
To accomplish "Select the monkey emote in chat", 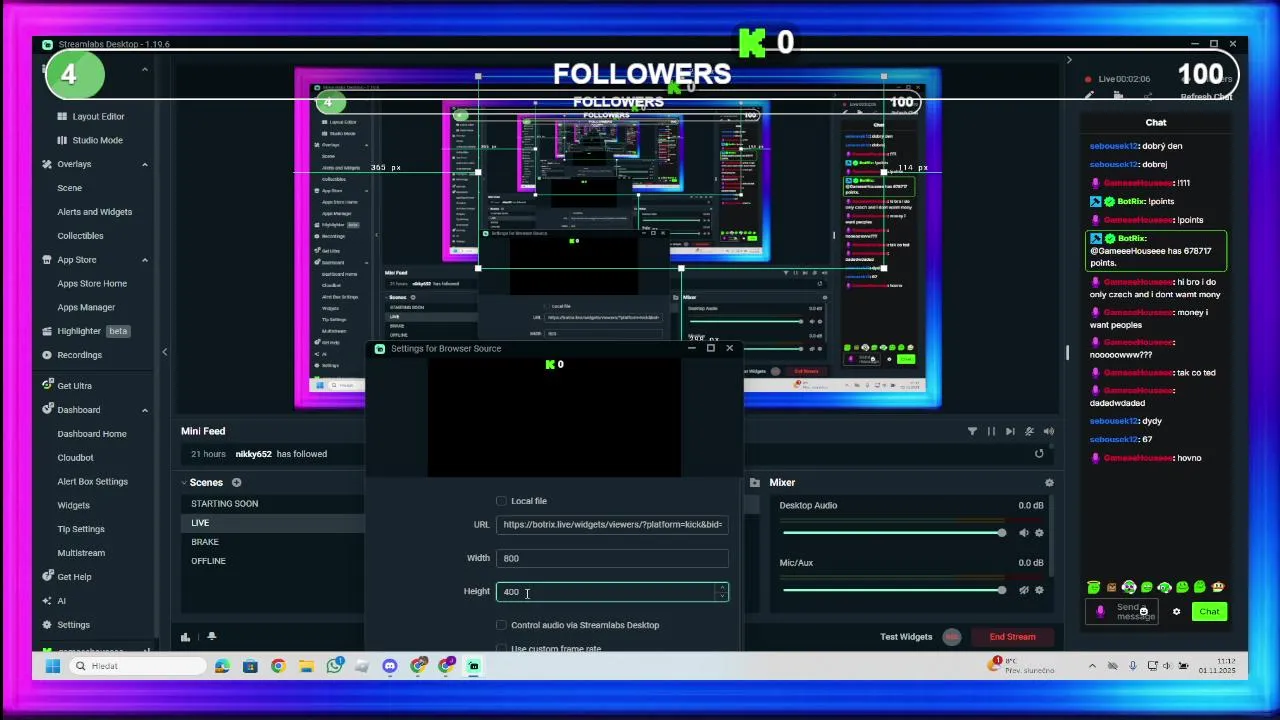I will pos(1217,588).
